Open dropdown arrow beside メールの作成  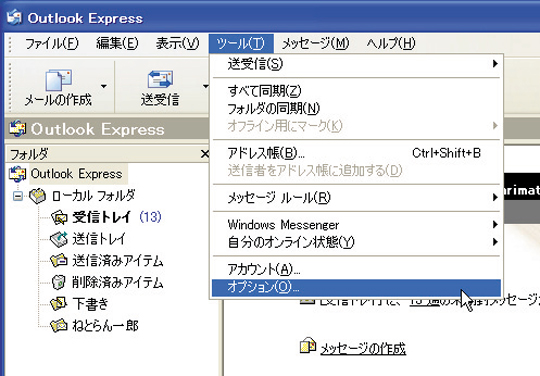[104, 86]
